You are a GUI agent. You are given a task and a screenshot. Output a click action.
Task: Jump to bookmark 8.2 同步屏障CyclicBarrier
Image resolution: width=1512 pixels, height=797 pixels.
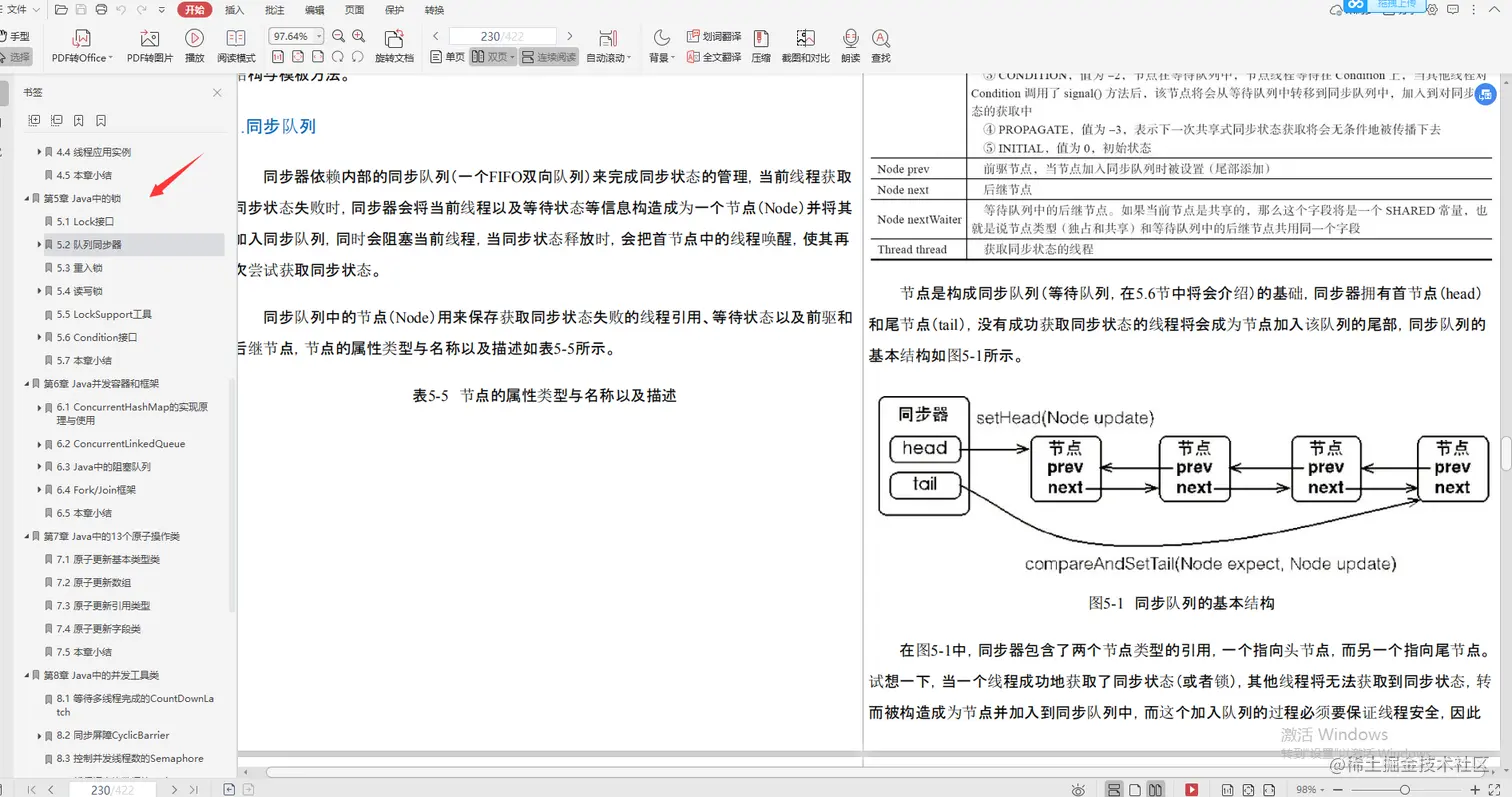coord(113,735)
